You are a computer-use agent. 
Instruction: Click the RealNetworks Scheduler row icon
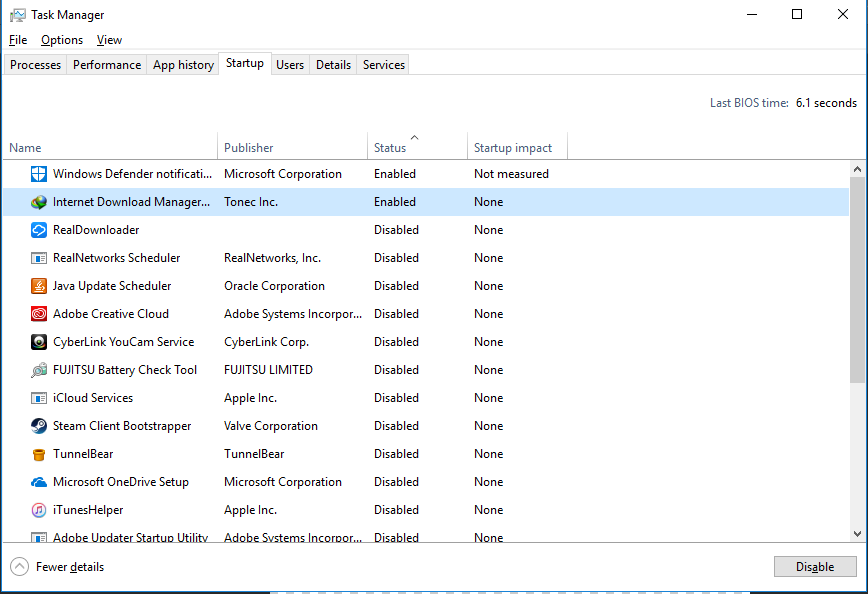[39, 258]
